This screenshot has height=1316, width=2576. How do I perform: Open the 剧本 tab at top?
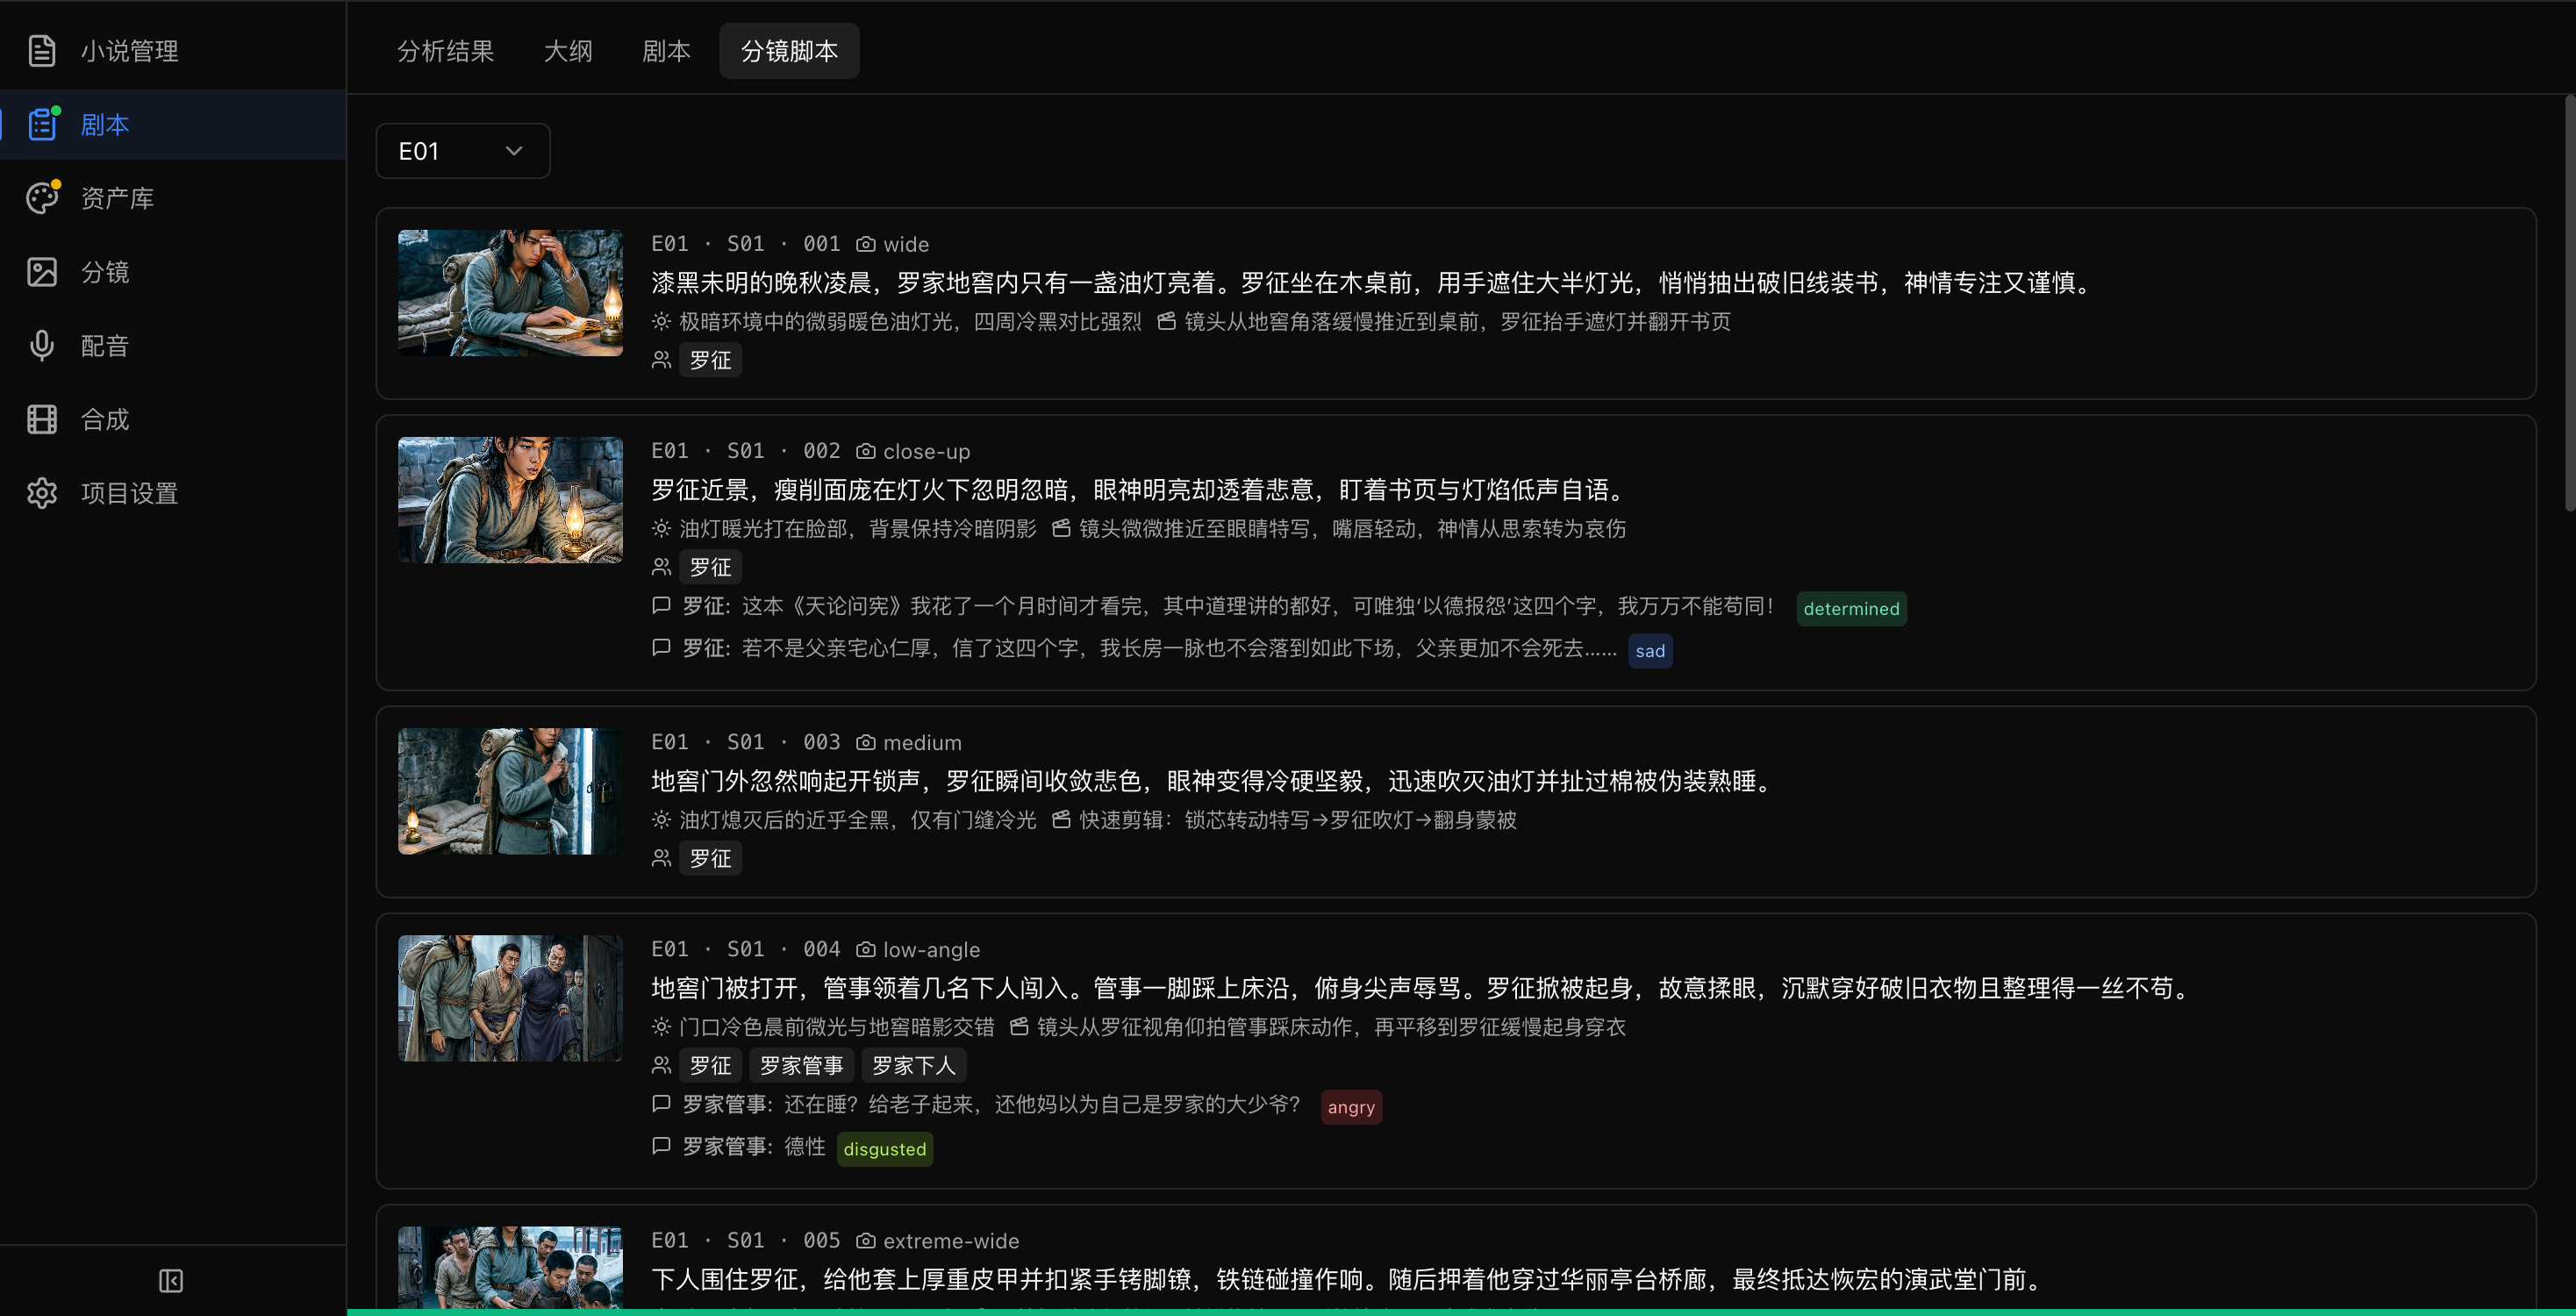click(666, 51)
